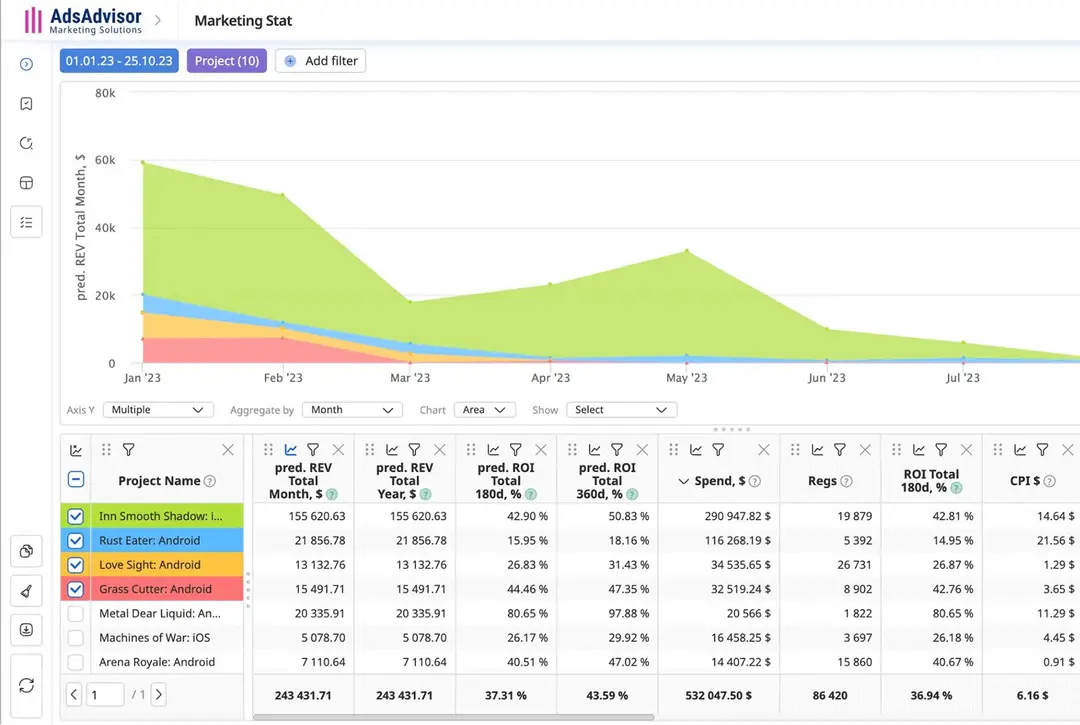
Task: Click the Regs column header label
Action: click(822, 481)
